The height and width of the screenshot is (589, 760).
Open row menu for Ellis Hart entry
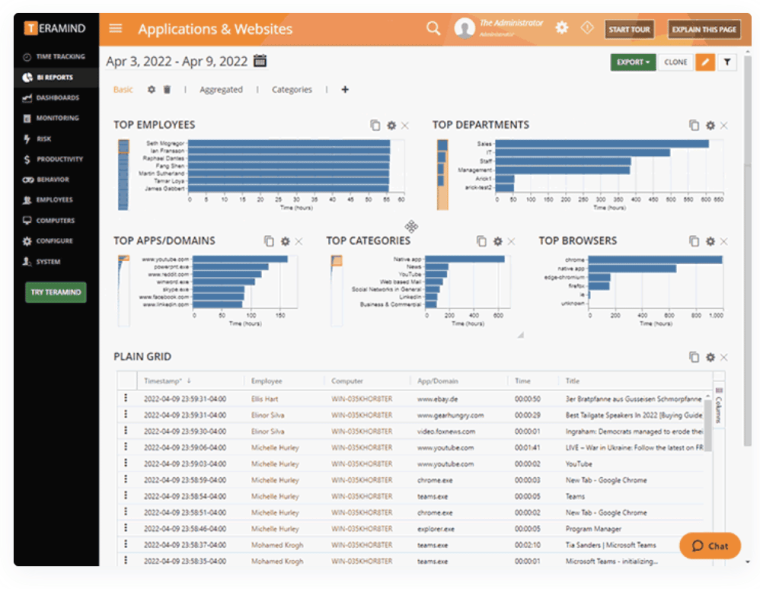tap(126, 398)
